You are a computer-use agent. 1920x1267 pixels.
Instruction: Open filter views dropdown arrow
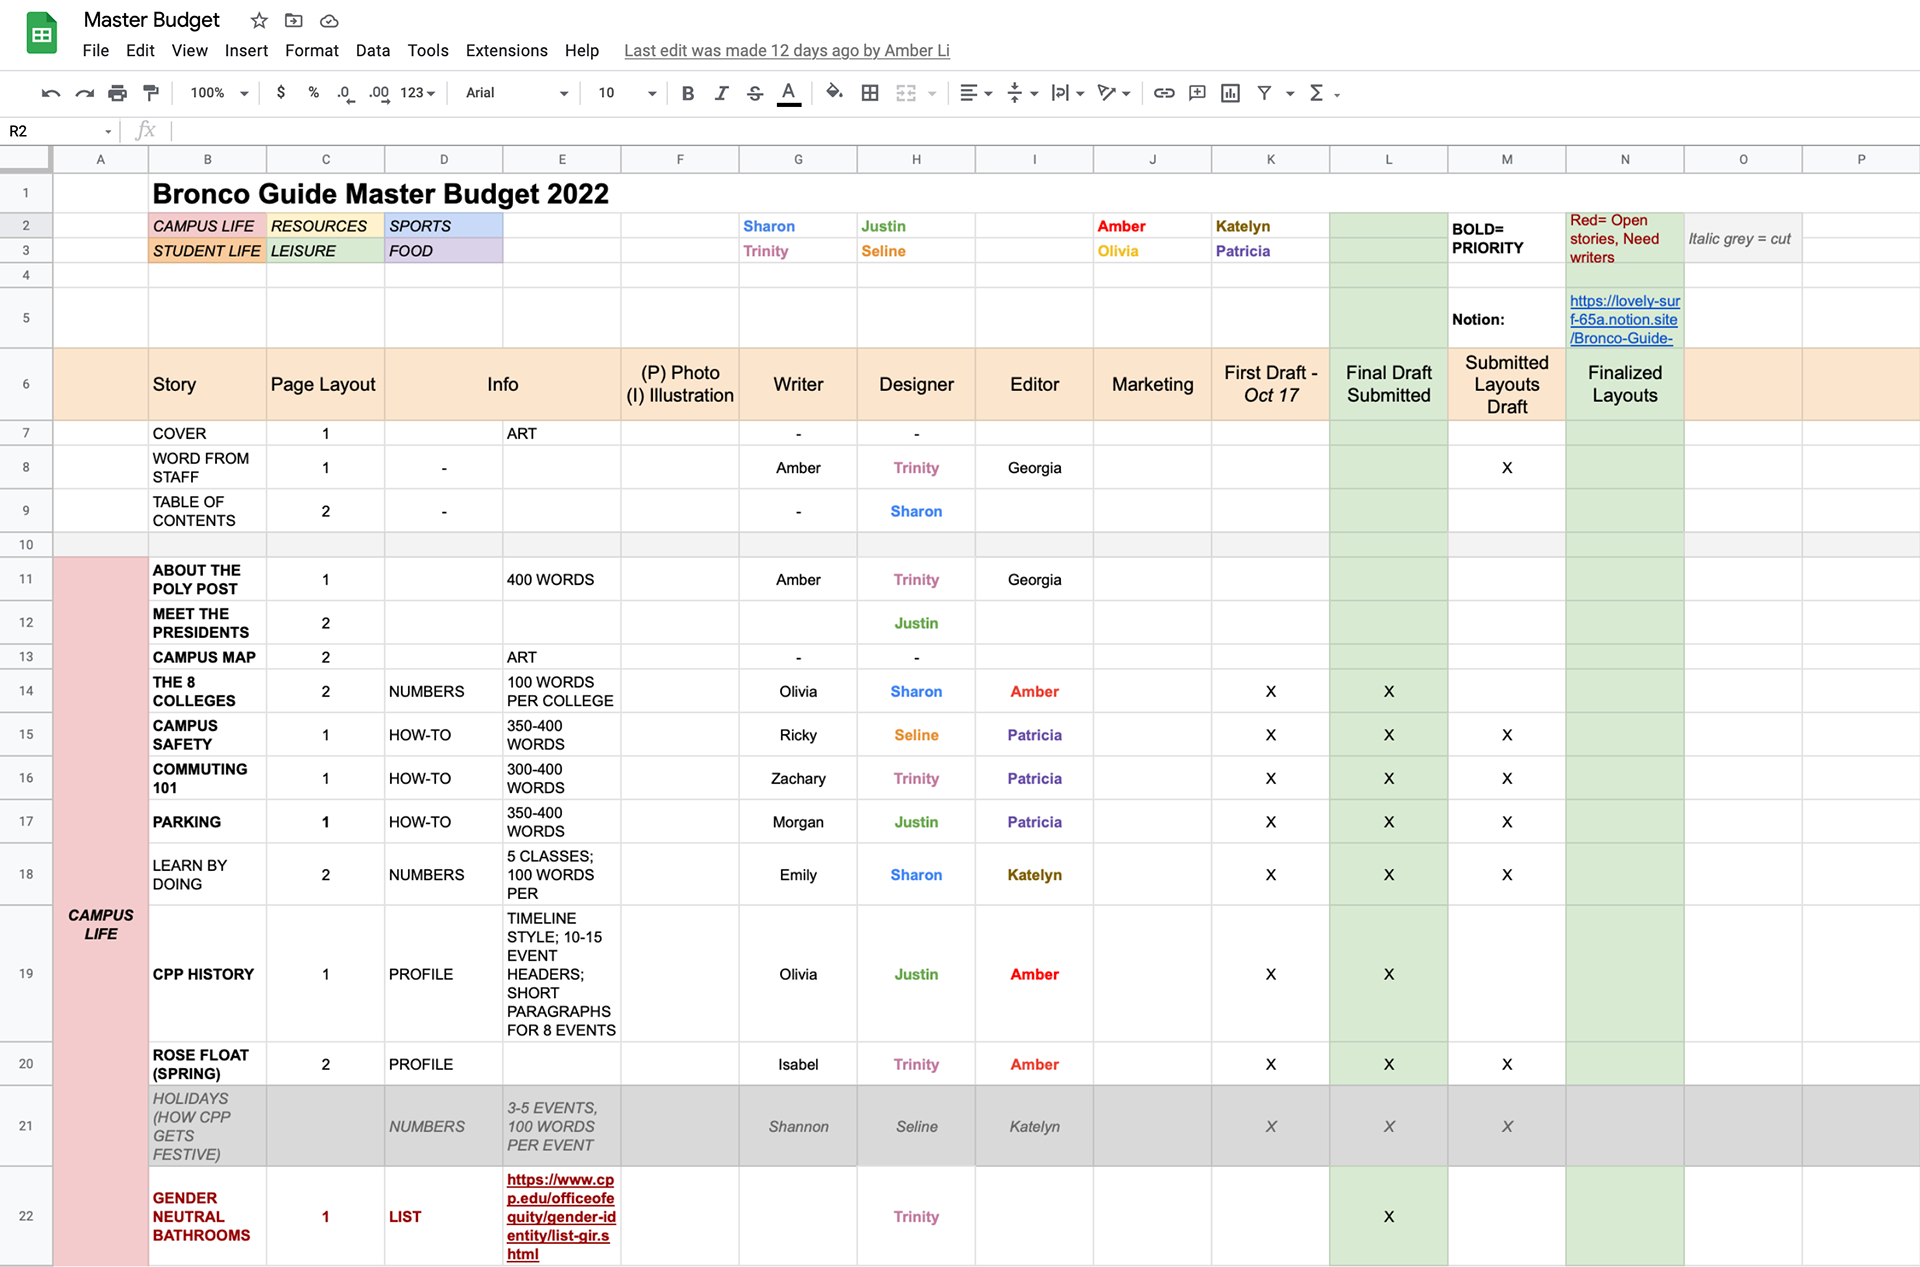tap(1290, 93)
